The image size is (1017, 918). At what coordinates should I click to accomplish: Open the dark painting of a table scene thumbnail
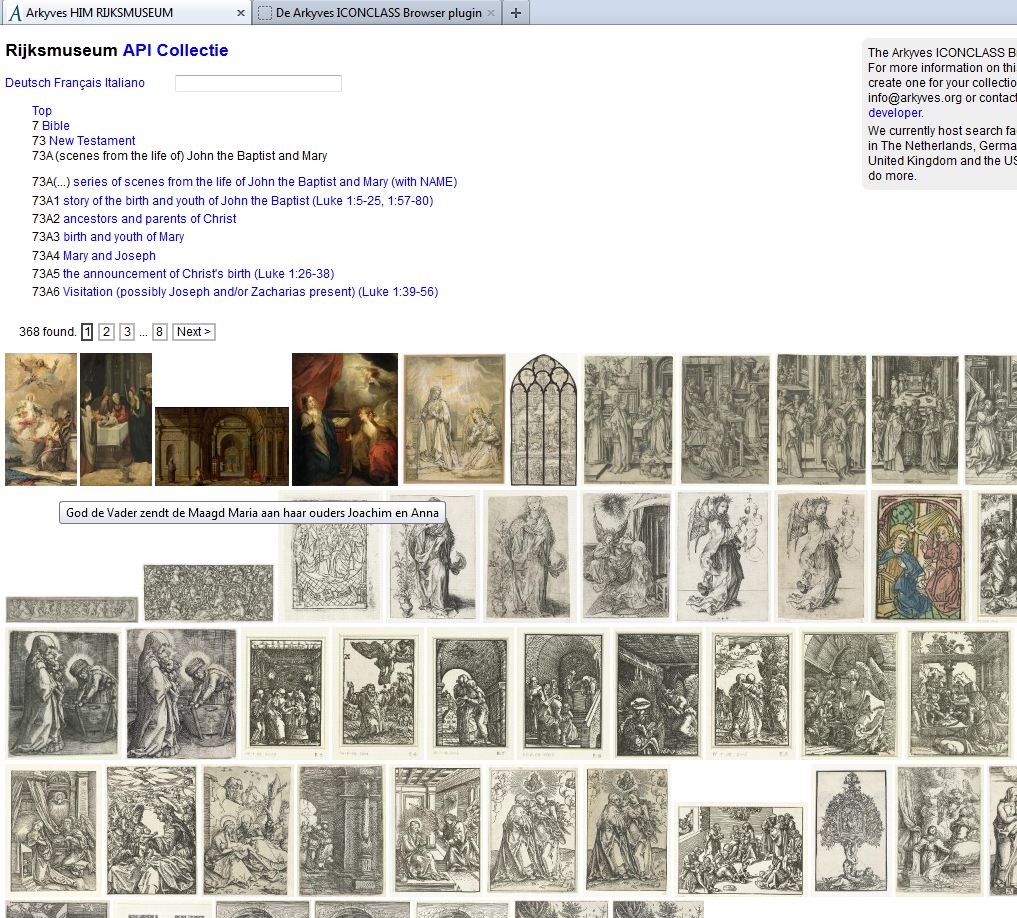[x=116, y=419]
